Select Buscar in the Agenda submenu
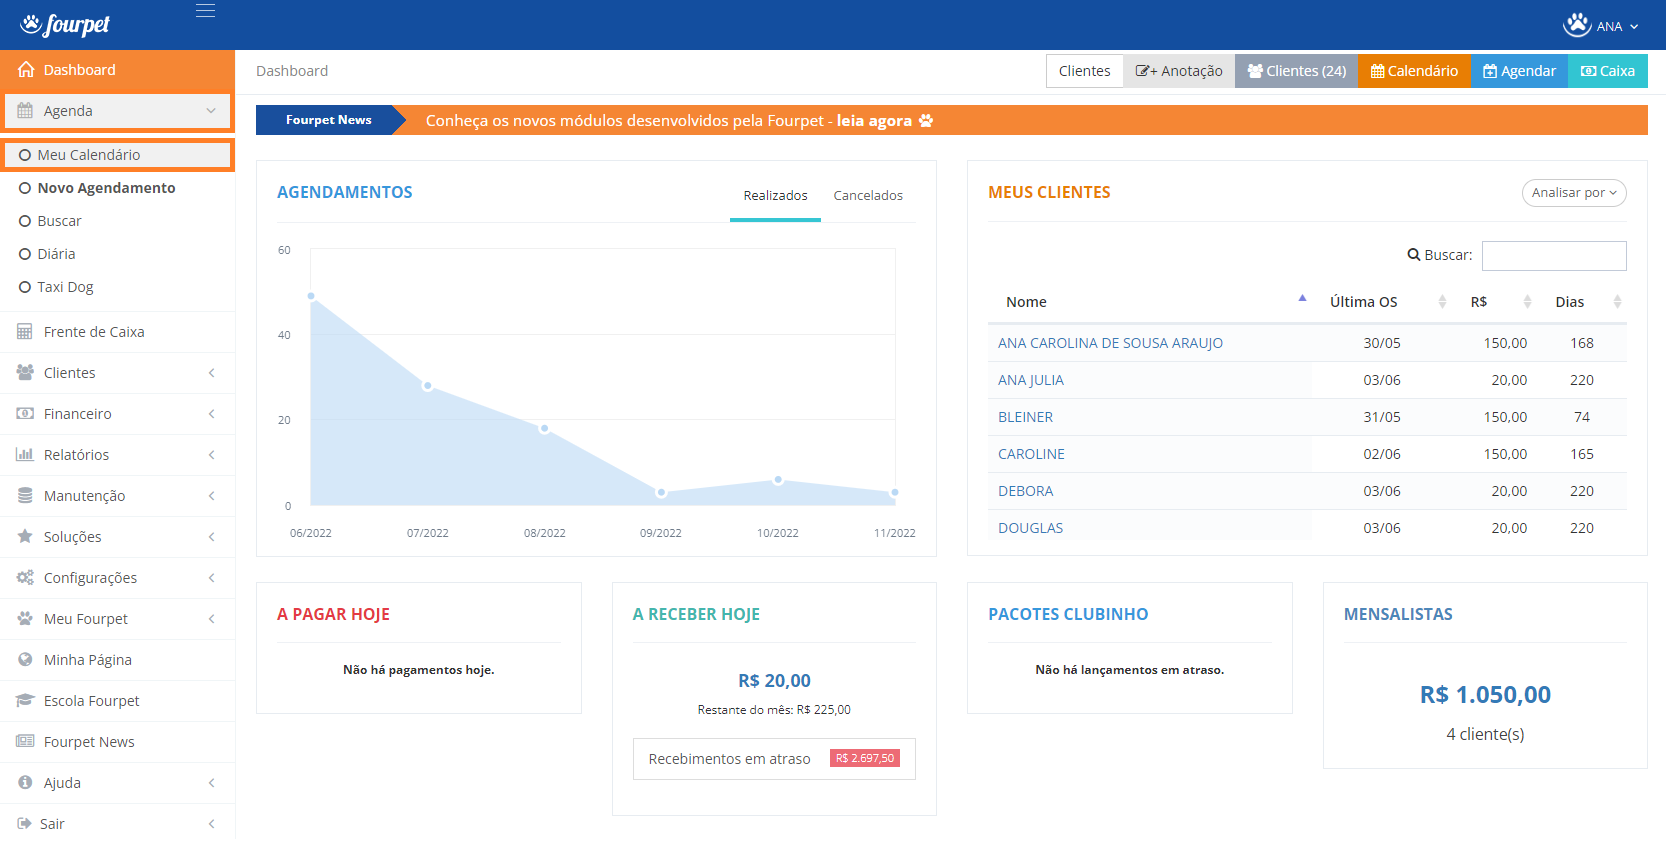1666x845 pixels. click(59, 221)
